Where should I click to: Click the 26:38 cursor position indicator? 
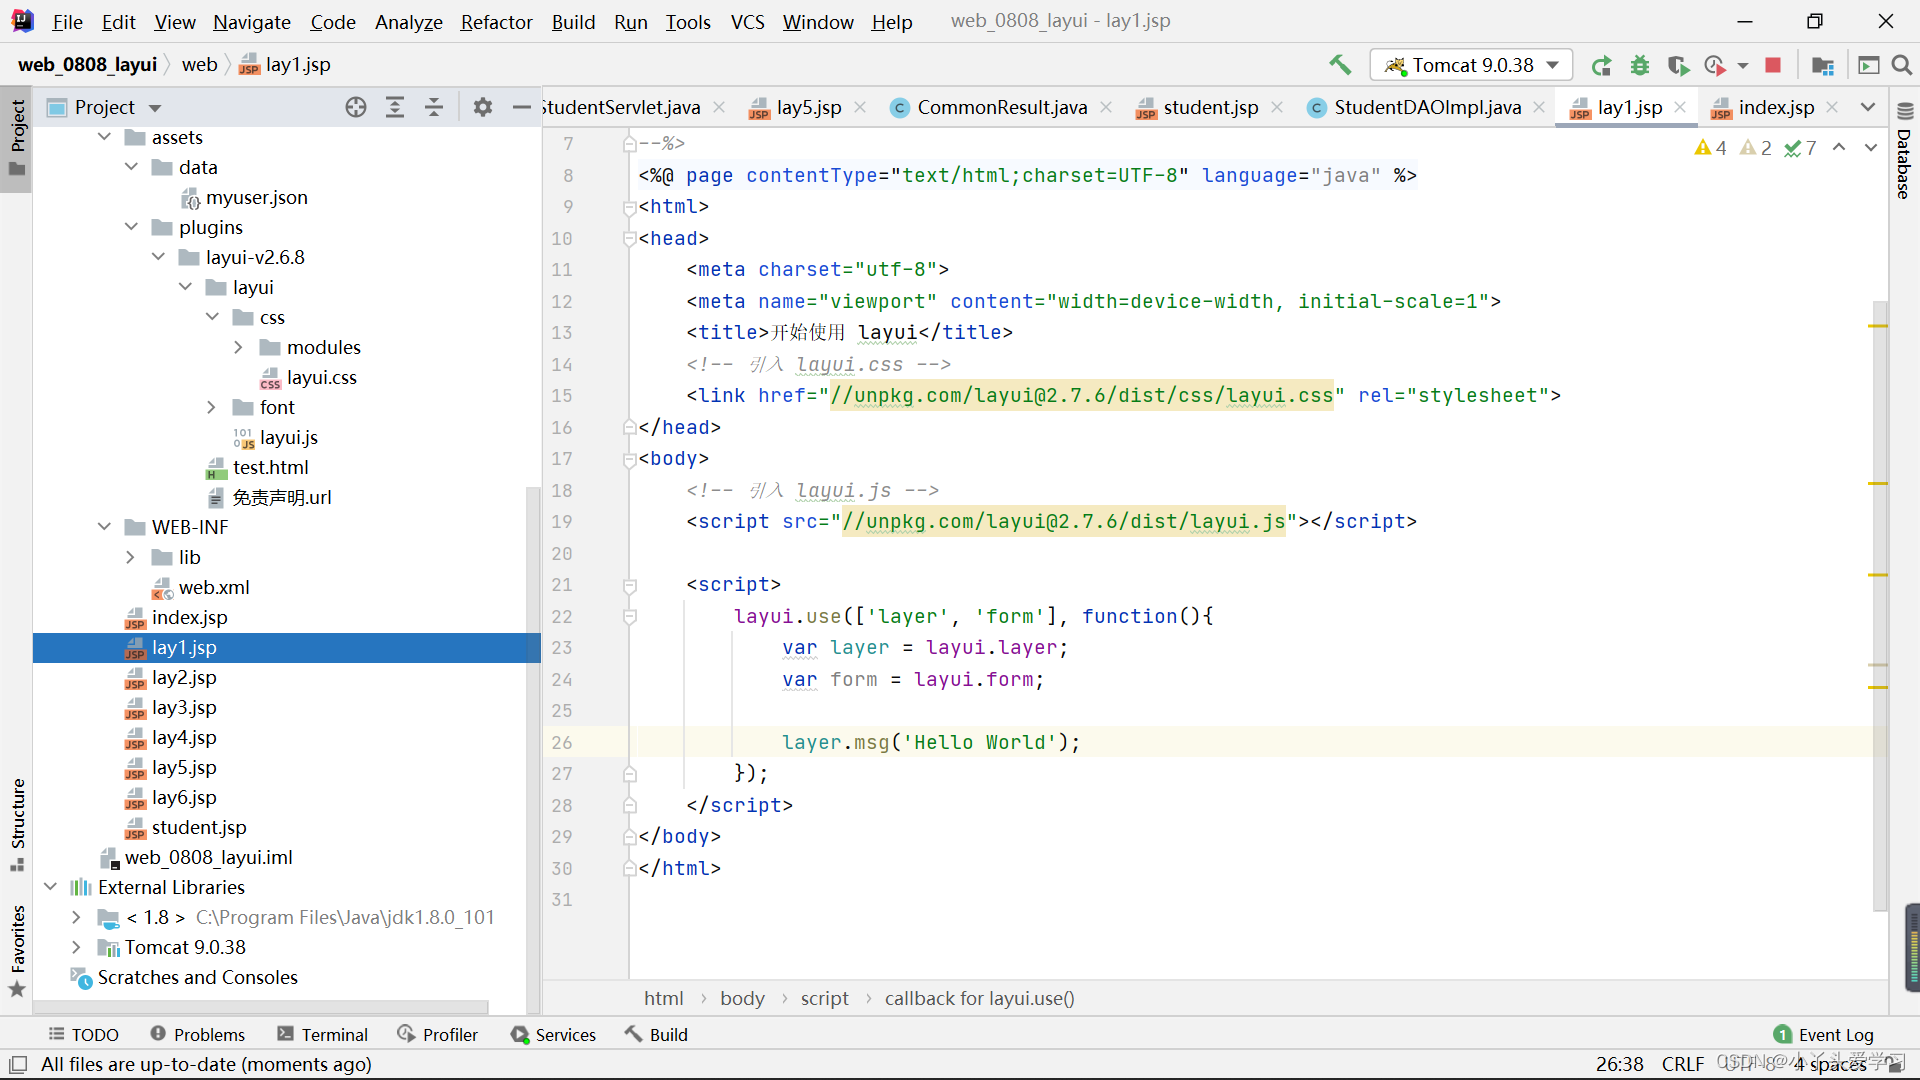point(1620,1064)
